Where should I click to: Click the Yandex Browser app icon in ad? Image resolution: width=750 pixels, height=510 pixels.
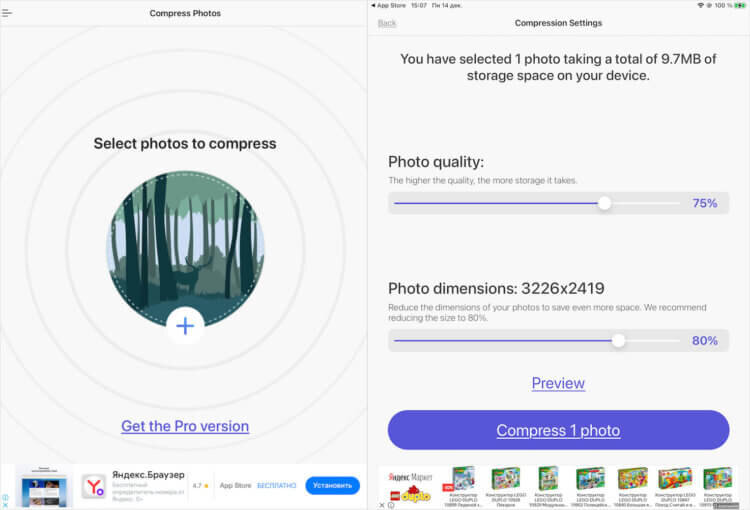click(x=94, y=487)
